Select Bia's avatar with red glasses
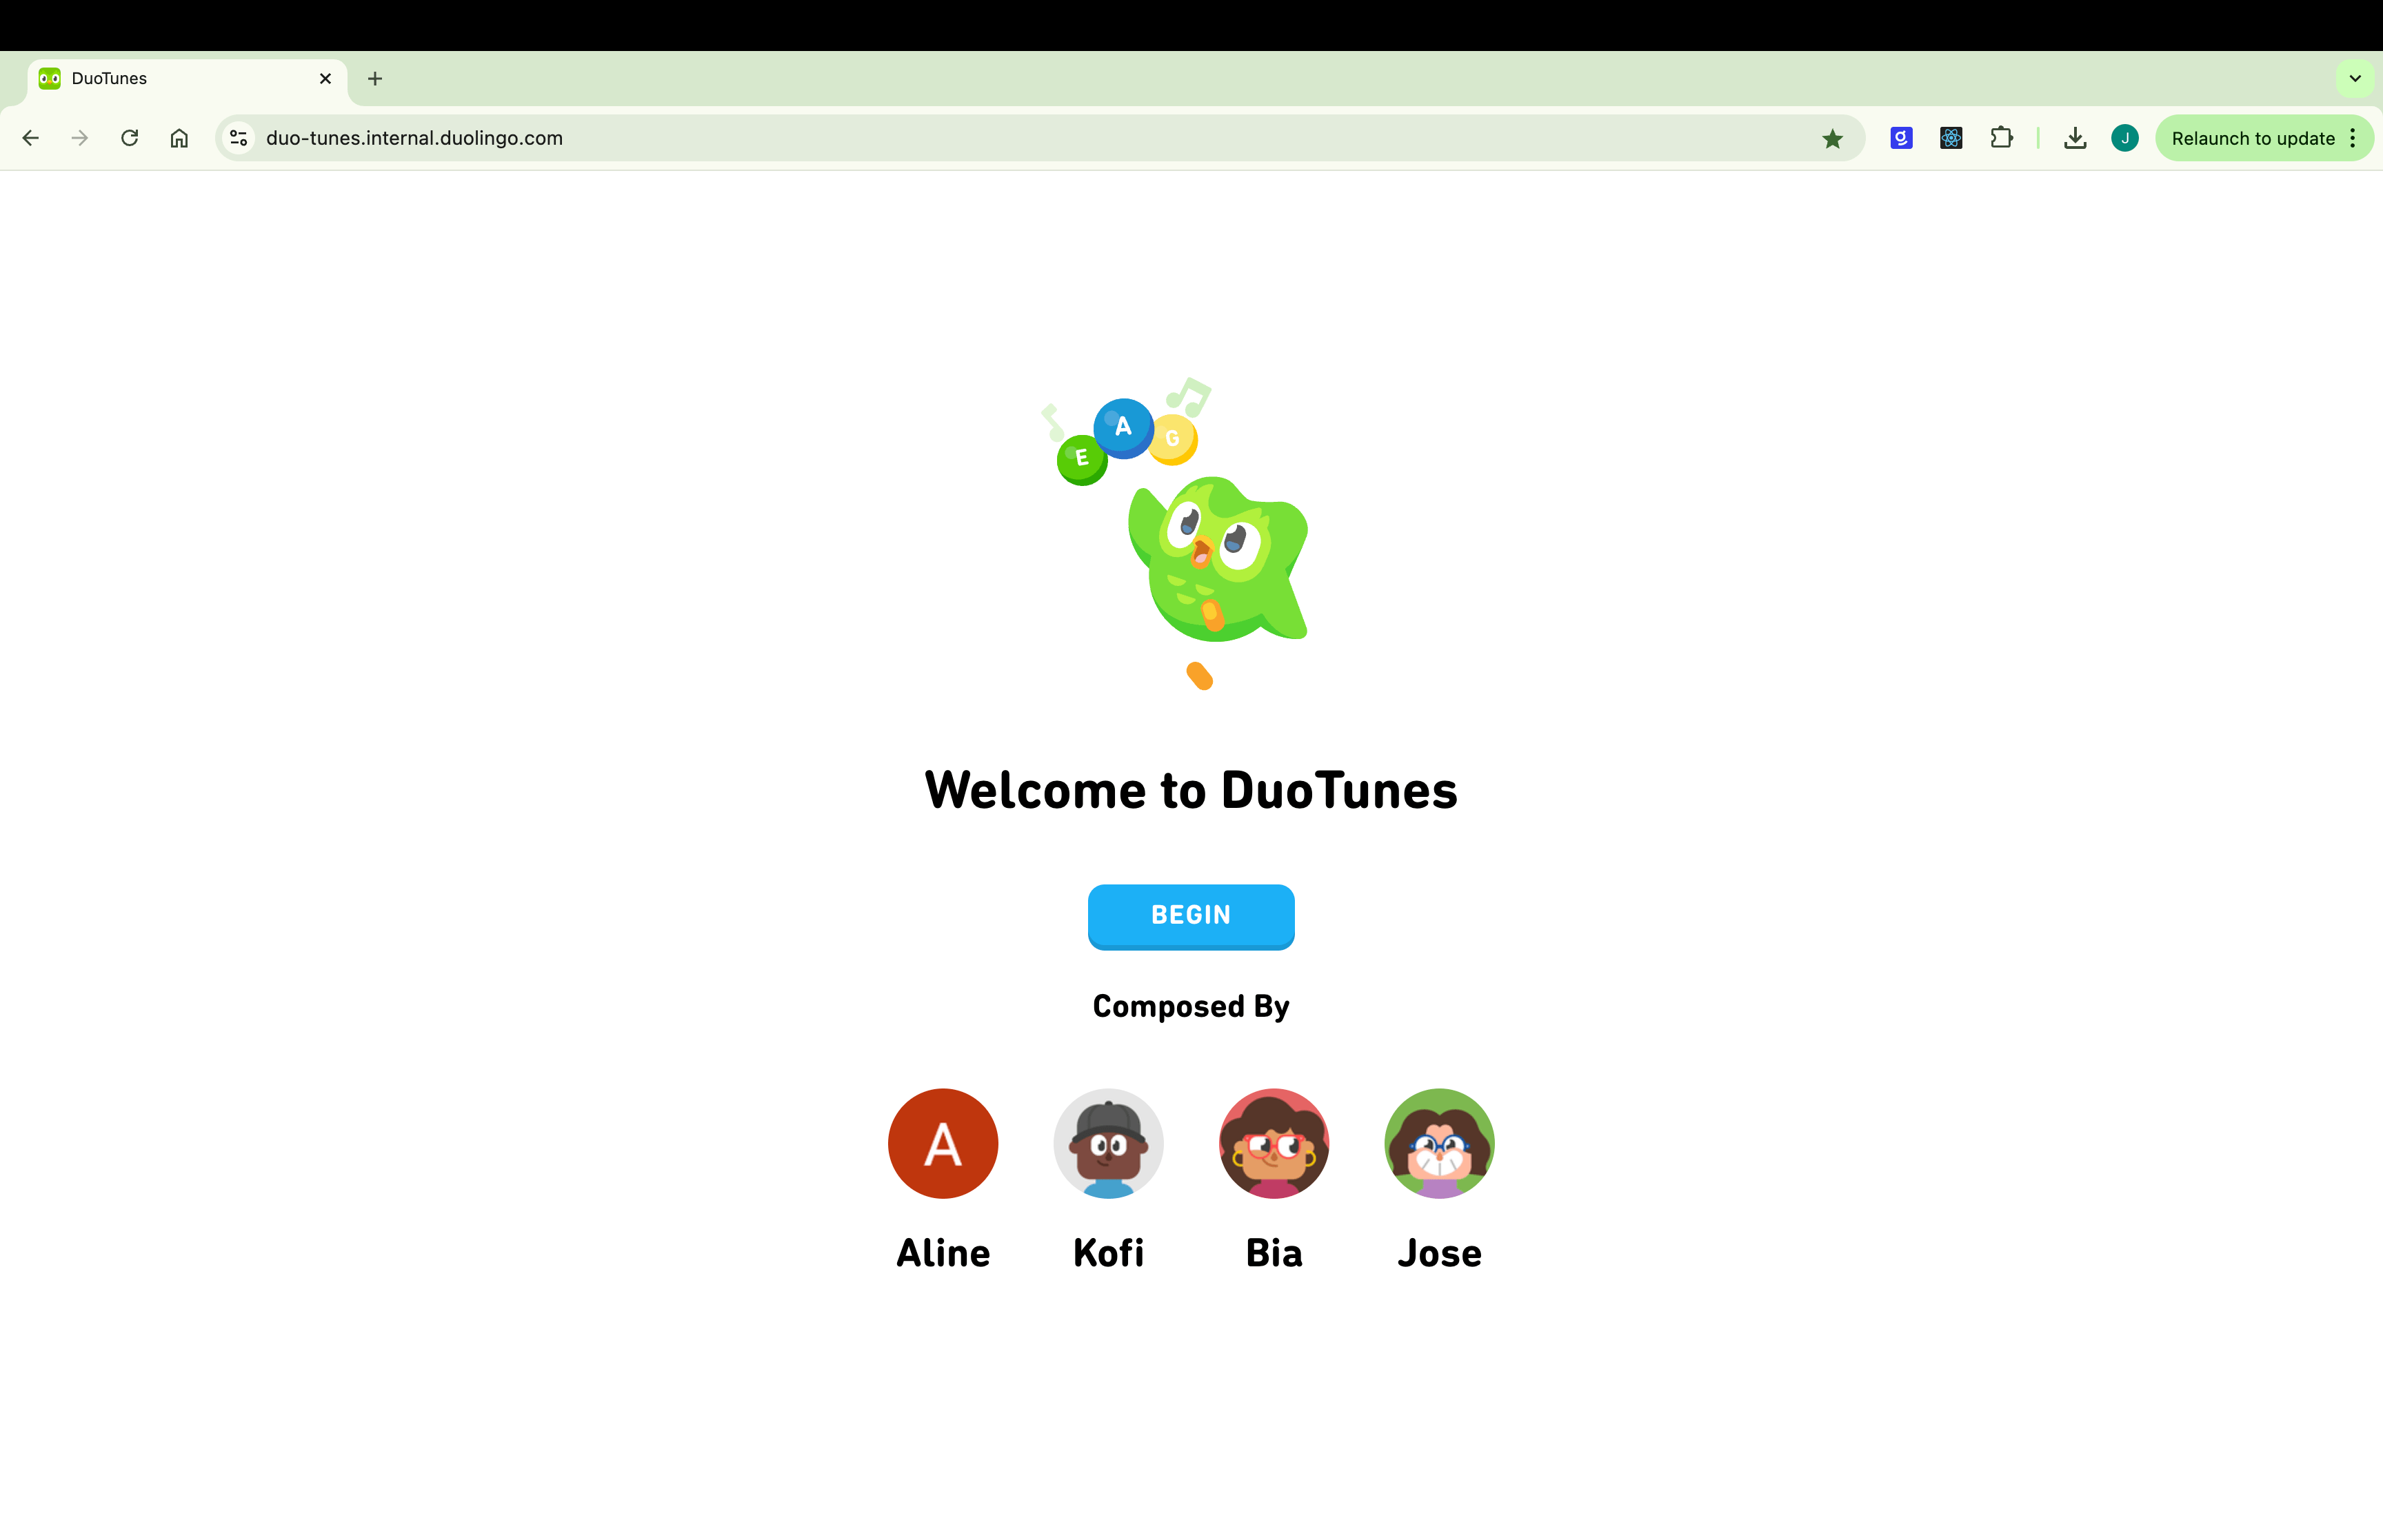Image resolution: width=2383 pixels, height=1540 pixels. [1274, 1143]
